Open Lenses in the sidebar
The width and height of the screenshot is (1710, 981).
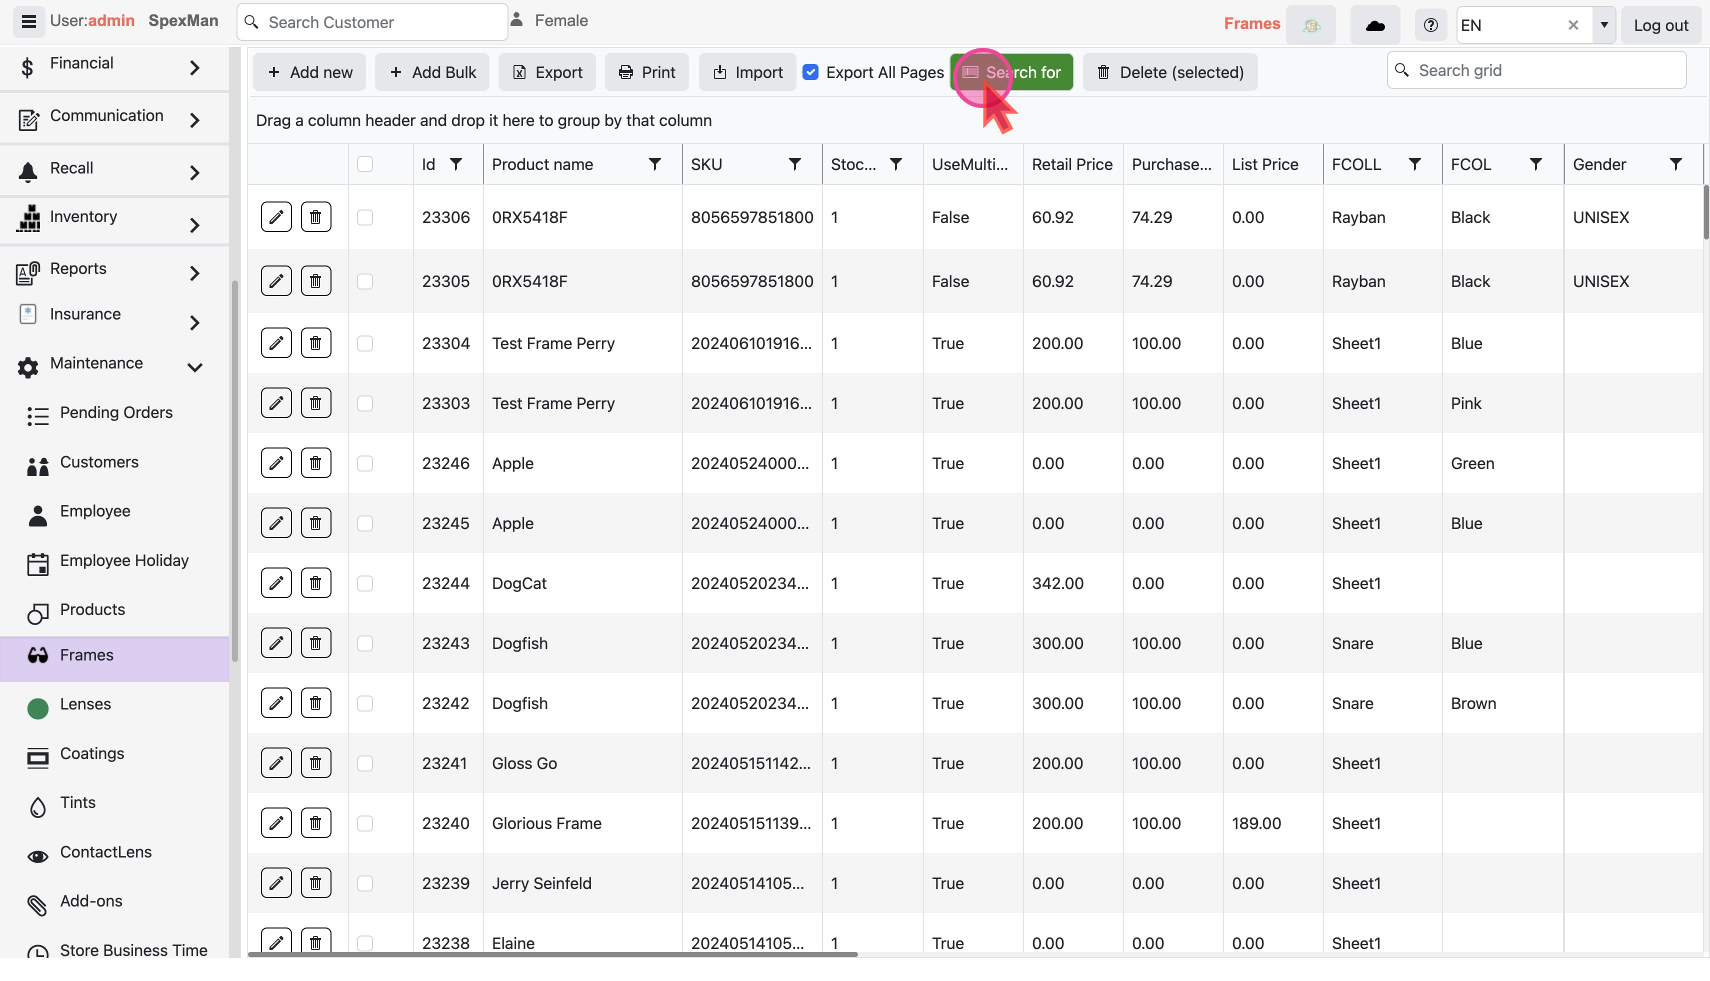(x=85, y=704)
